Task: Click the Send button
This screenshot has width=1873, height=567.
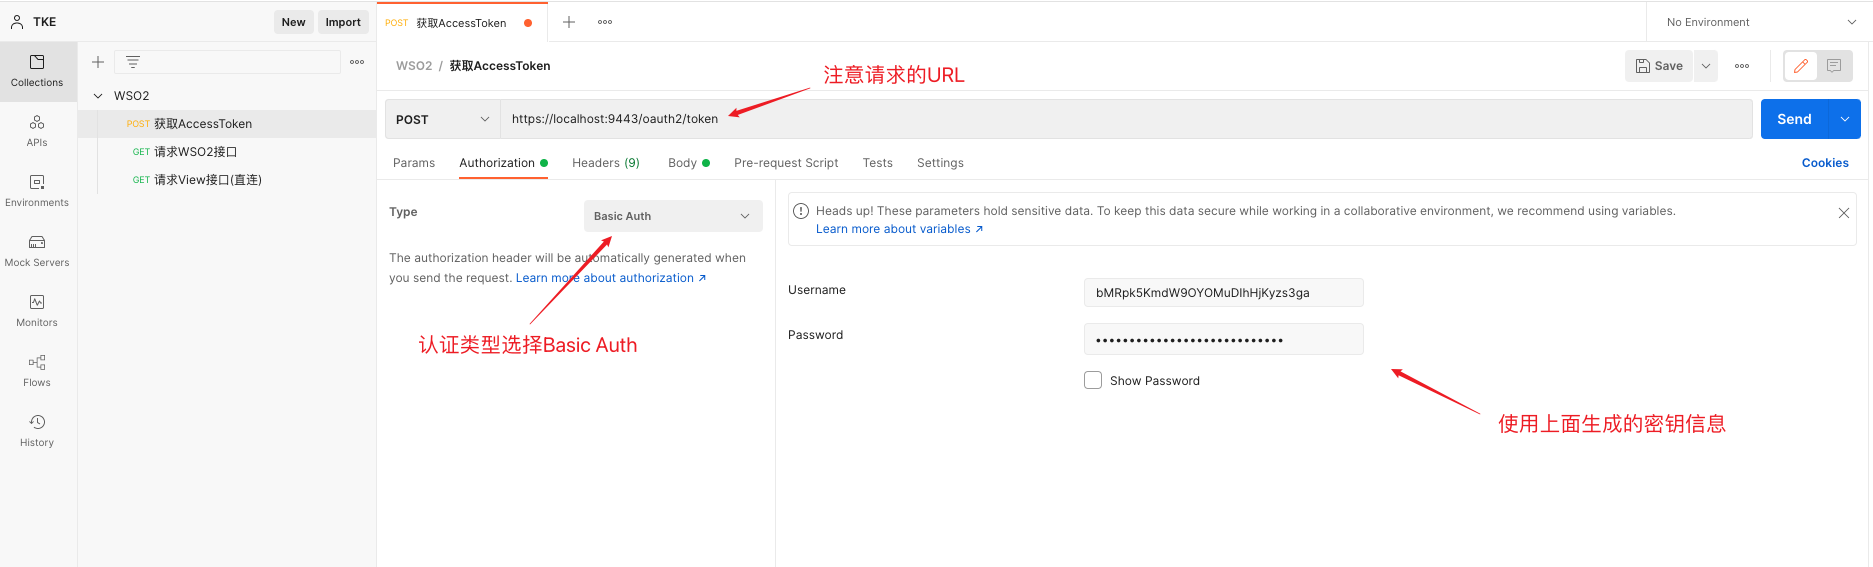Action: pyautogui.click(x=1794, y=119)
